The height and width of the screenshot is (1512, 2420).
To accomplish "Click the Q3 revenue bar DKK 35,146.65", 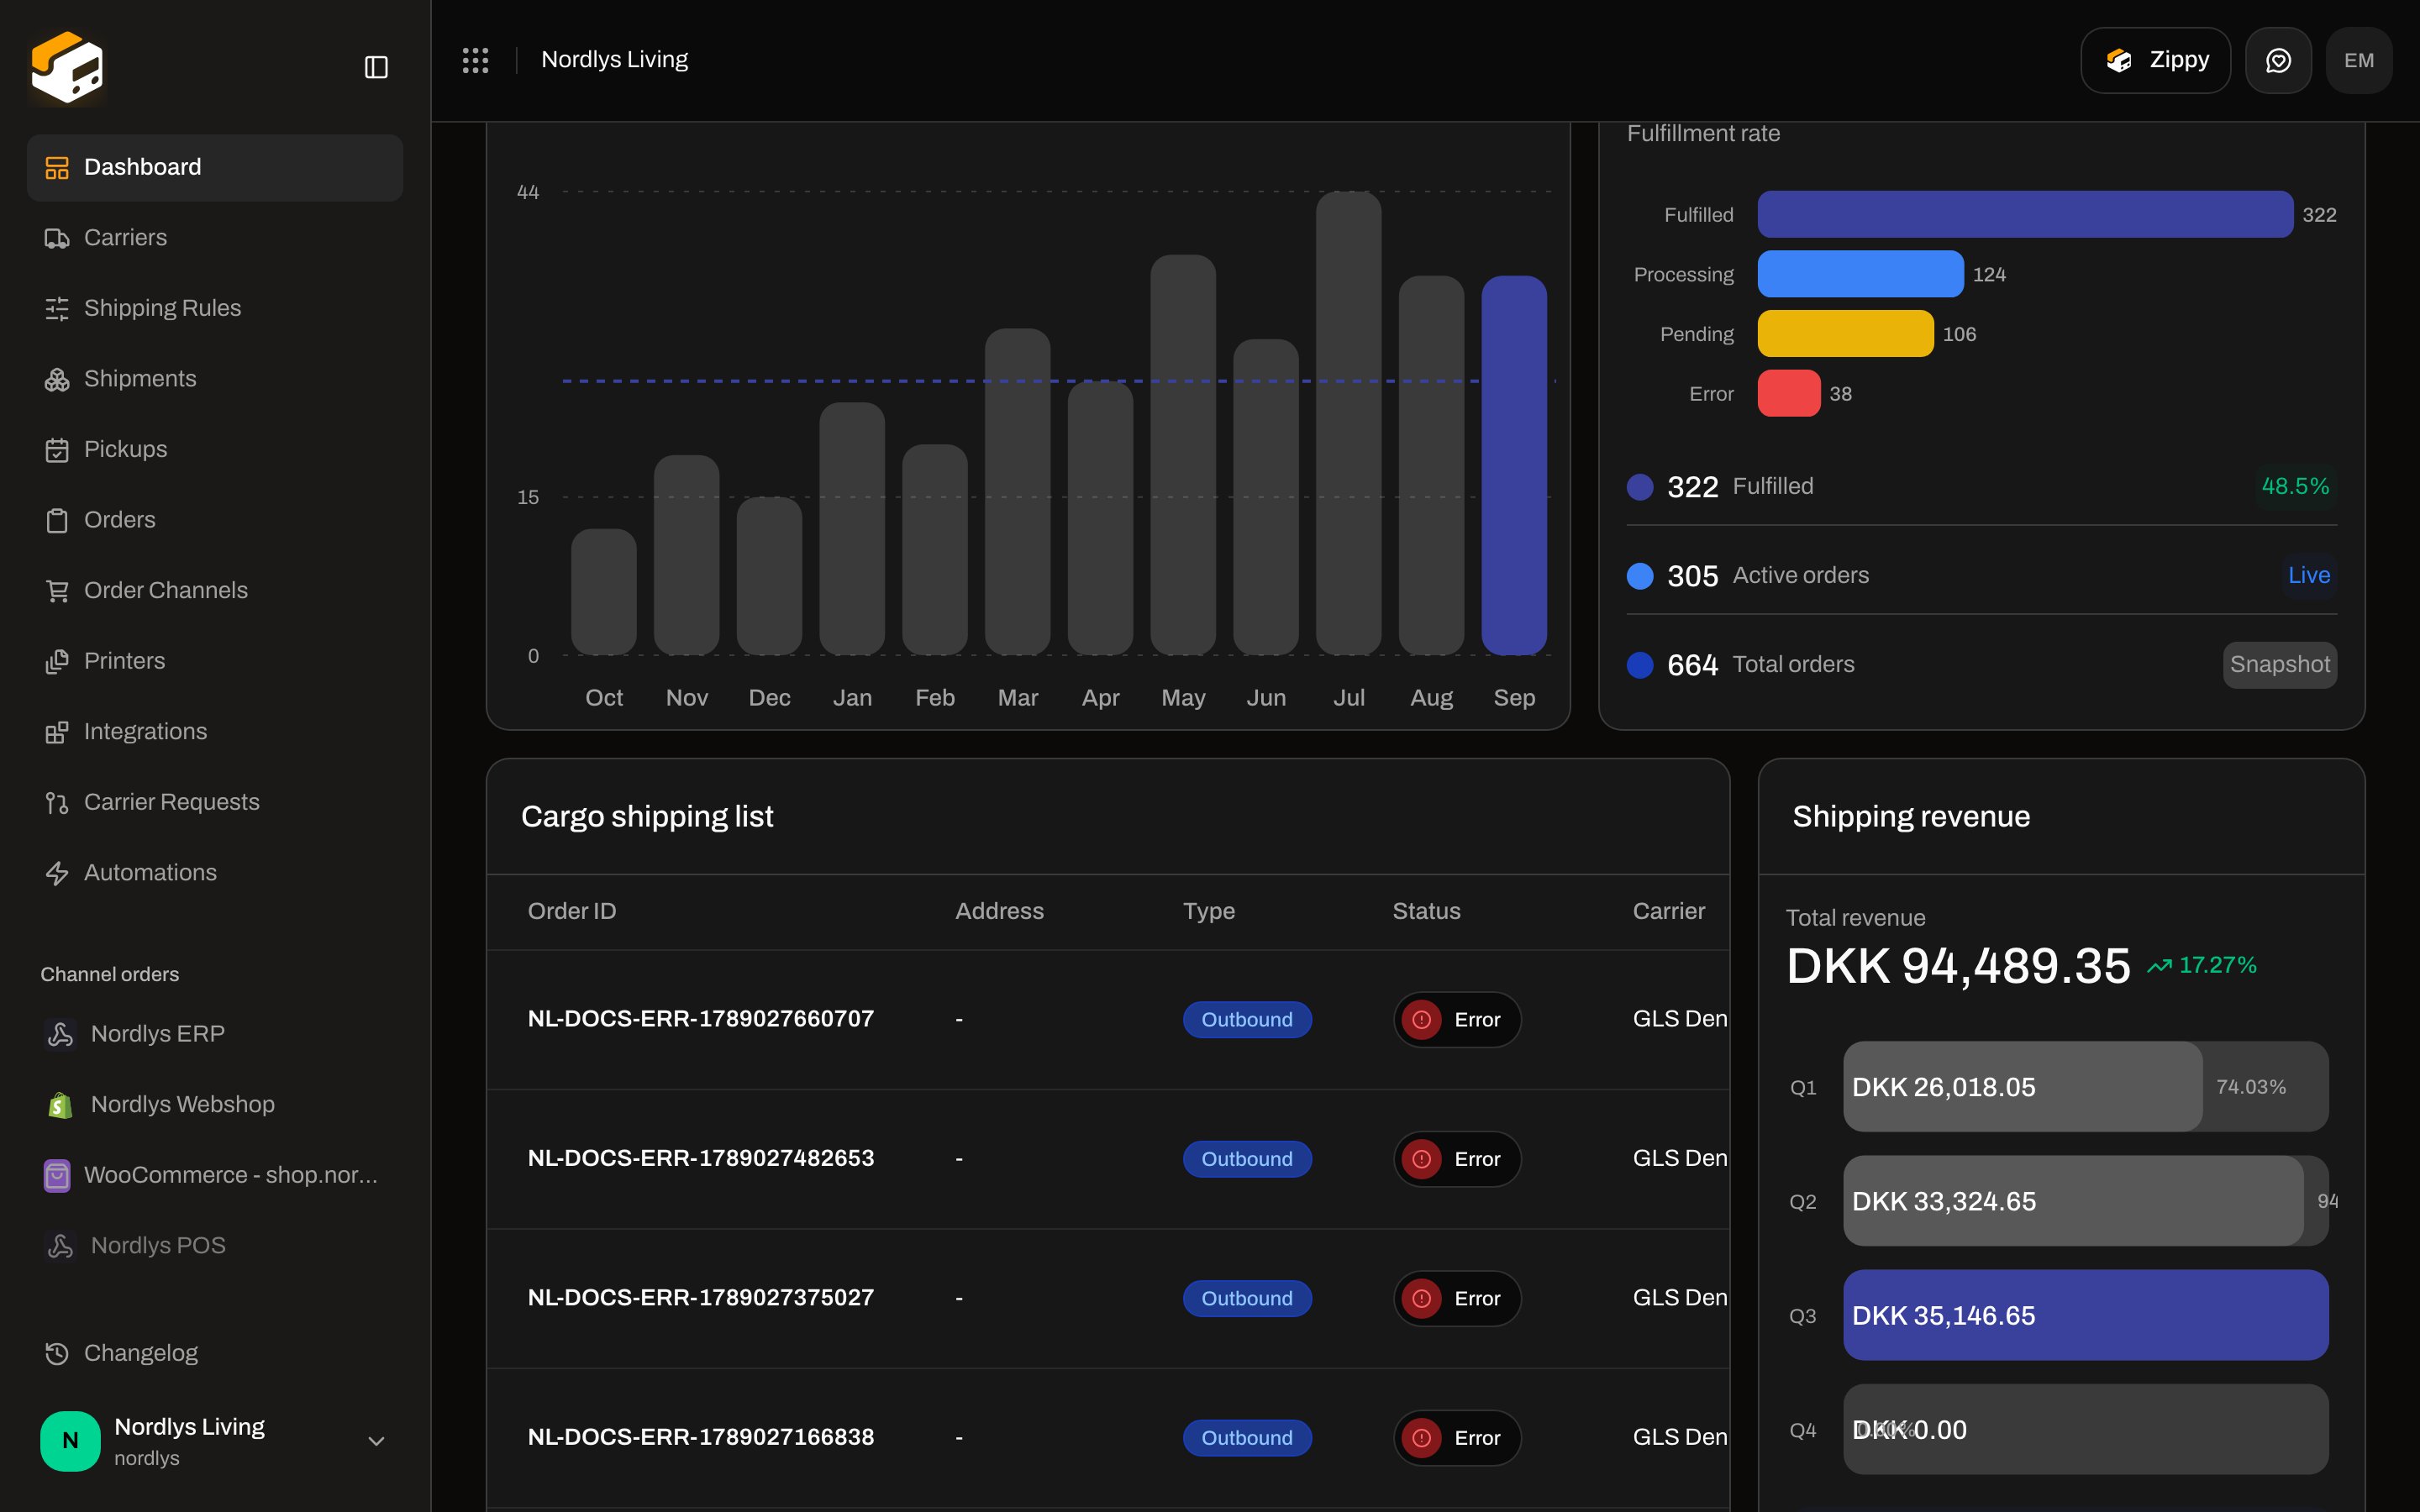I will (2086, 1315).
